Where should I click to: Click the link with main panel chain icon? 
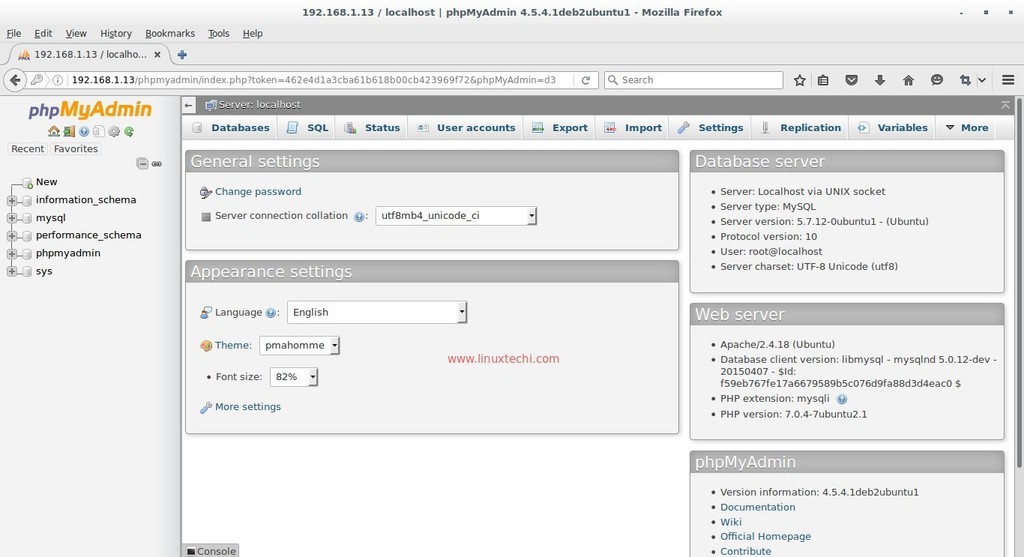[x=157, y=163]
